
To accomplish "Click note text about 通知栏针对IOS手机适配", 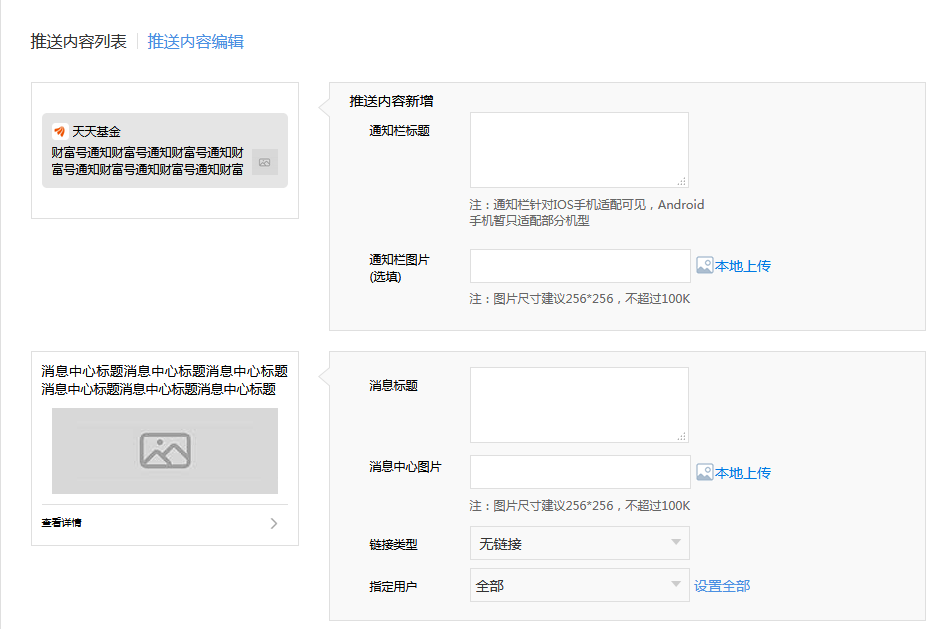I will pyautogui.click(x=587, y=212).
